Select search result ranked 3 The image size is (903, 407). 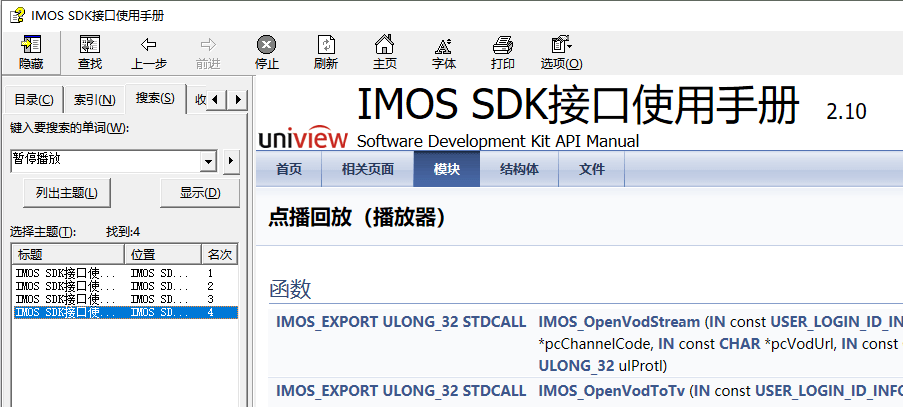[x=125, y=299]
